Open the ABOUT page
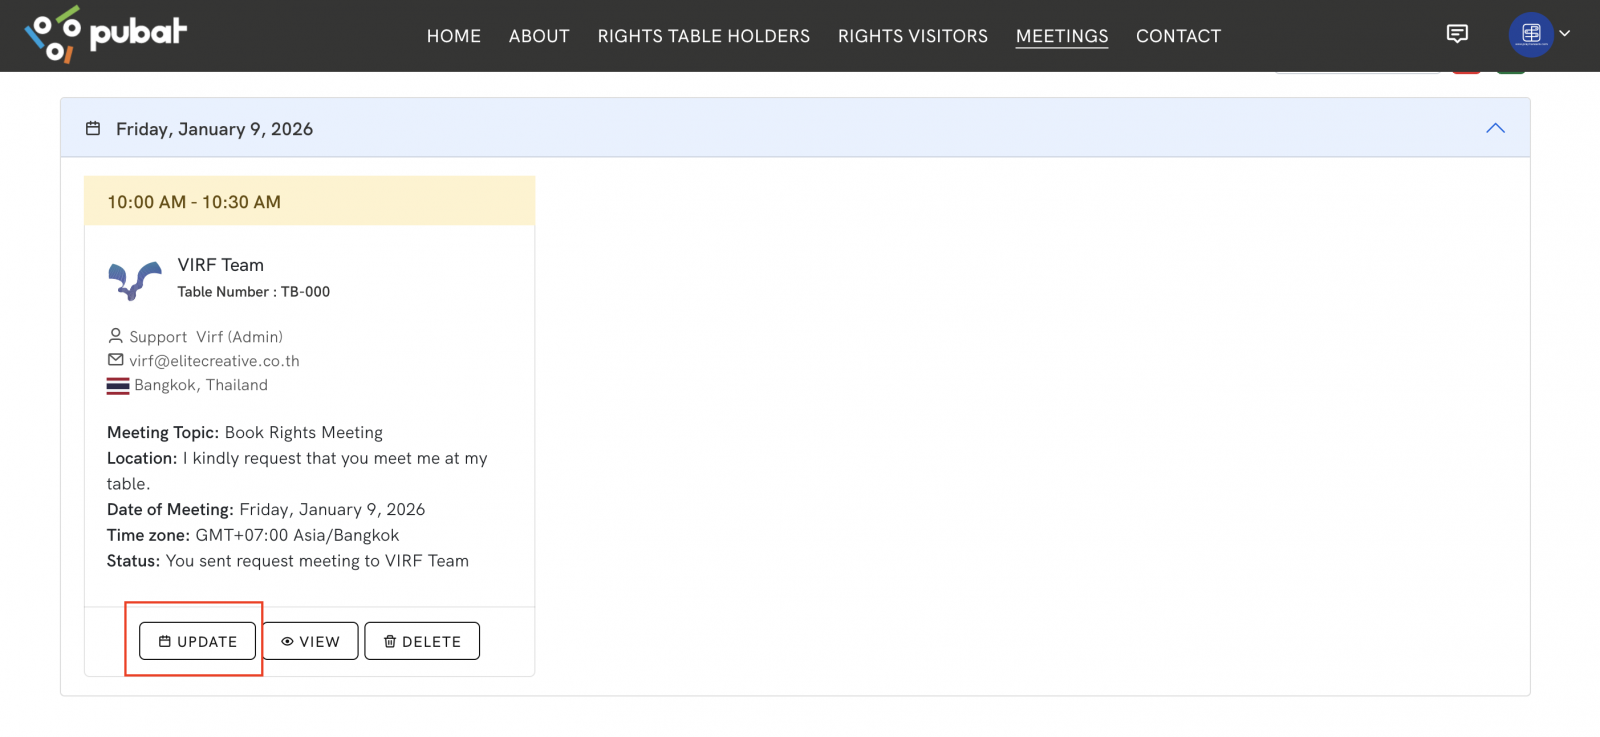1600x737 pixels. (539, 36)
